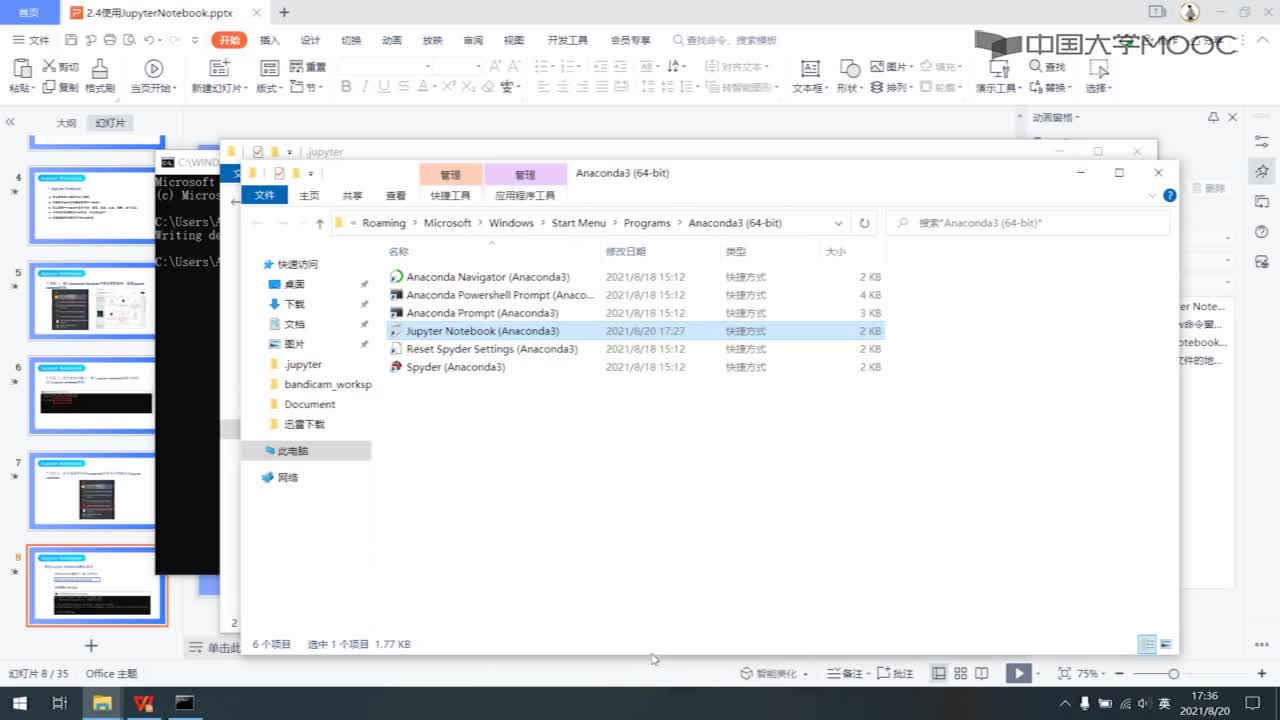Click WPS save icon in quick toolbar
The height and width of the screenshot is (720, 1280).
click(x=71, y=40)
